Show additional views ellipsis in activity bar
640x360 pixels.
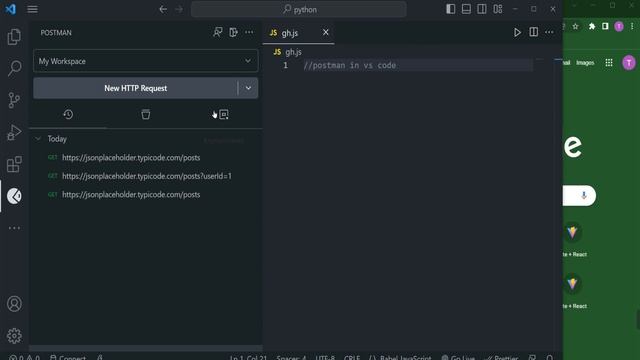click(x=14, y=228)
